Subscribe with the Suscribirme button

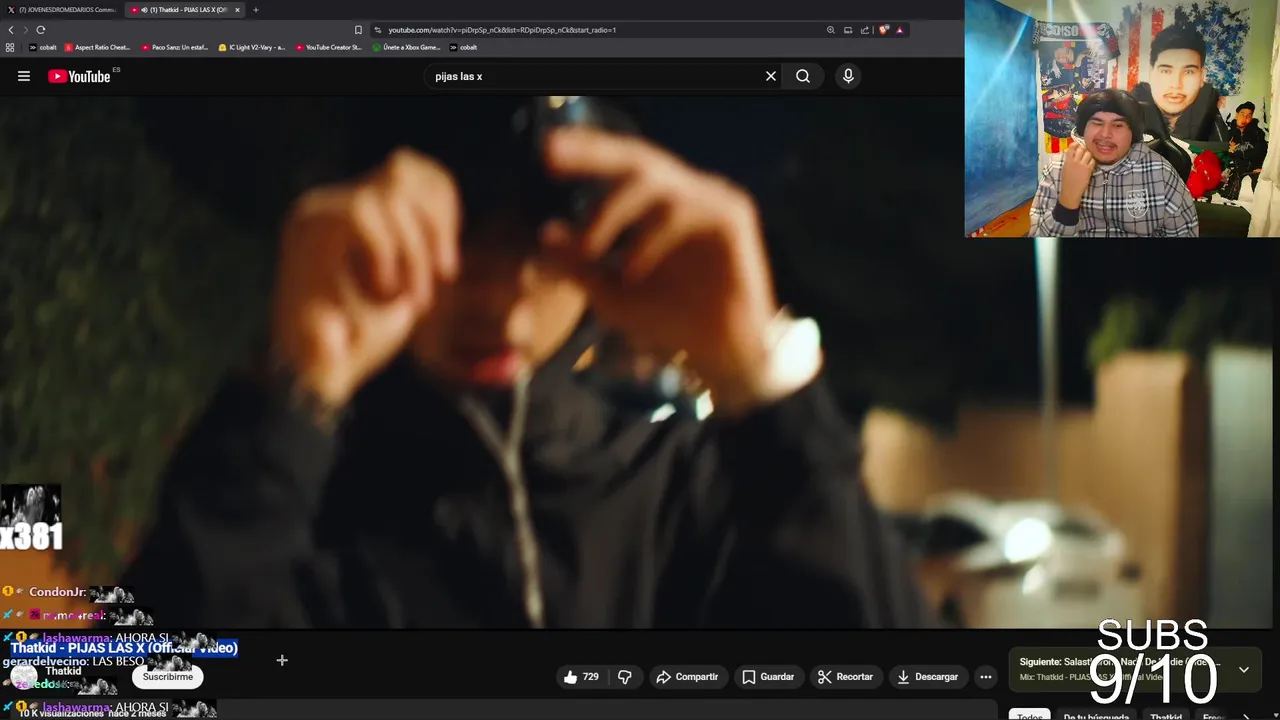coord(167,677)
